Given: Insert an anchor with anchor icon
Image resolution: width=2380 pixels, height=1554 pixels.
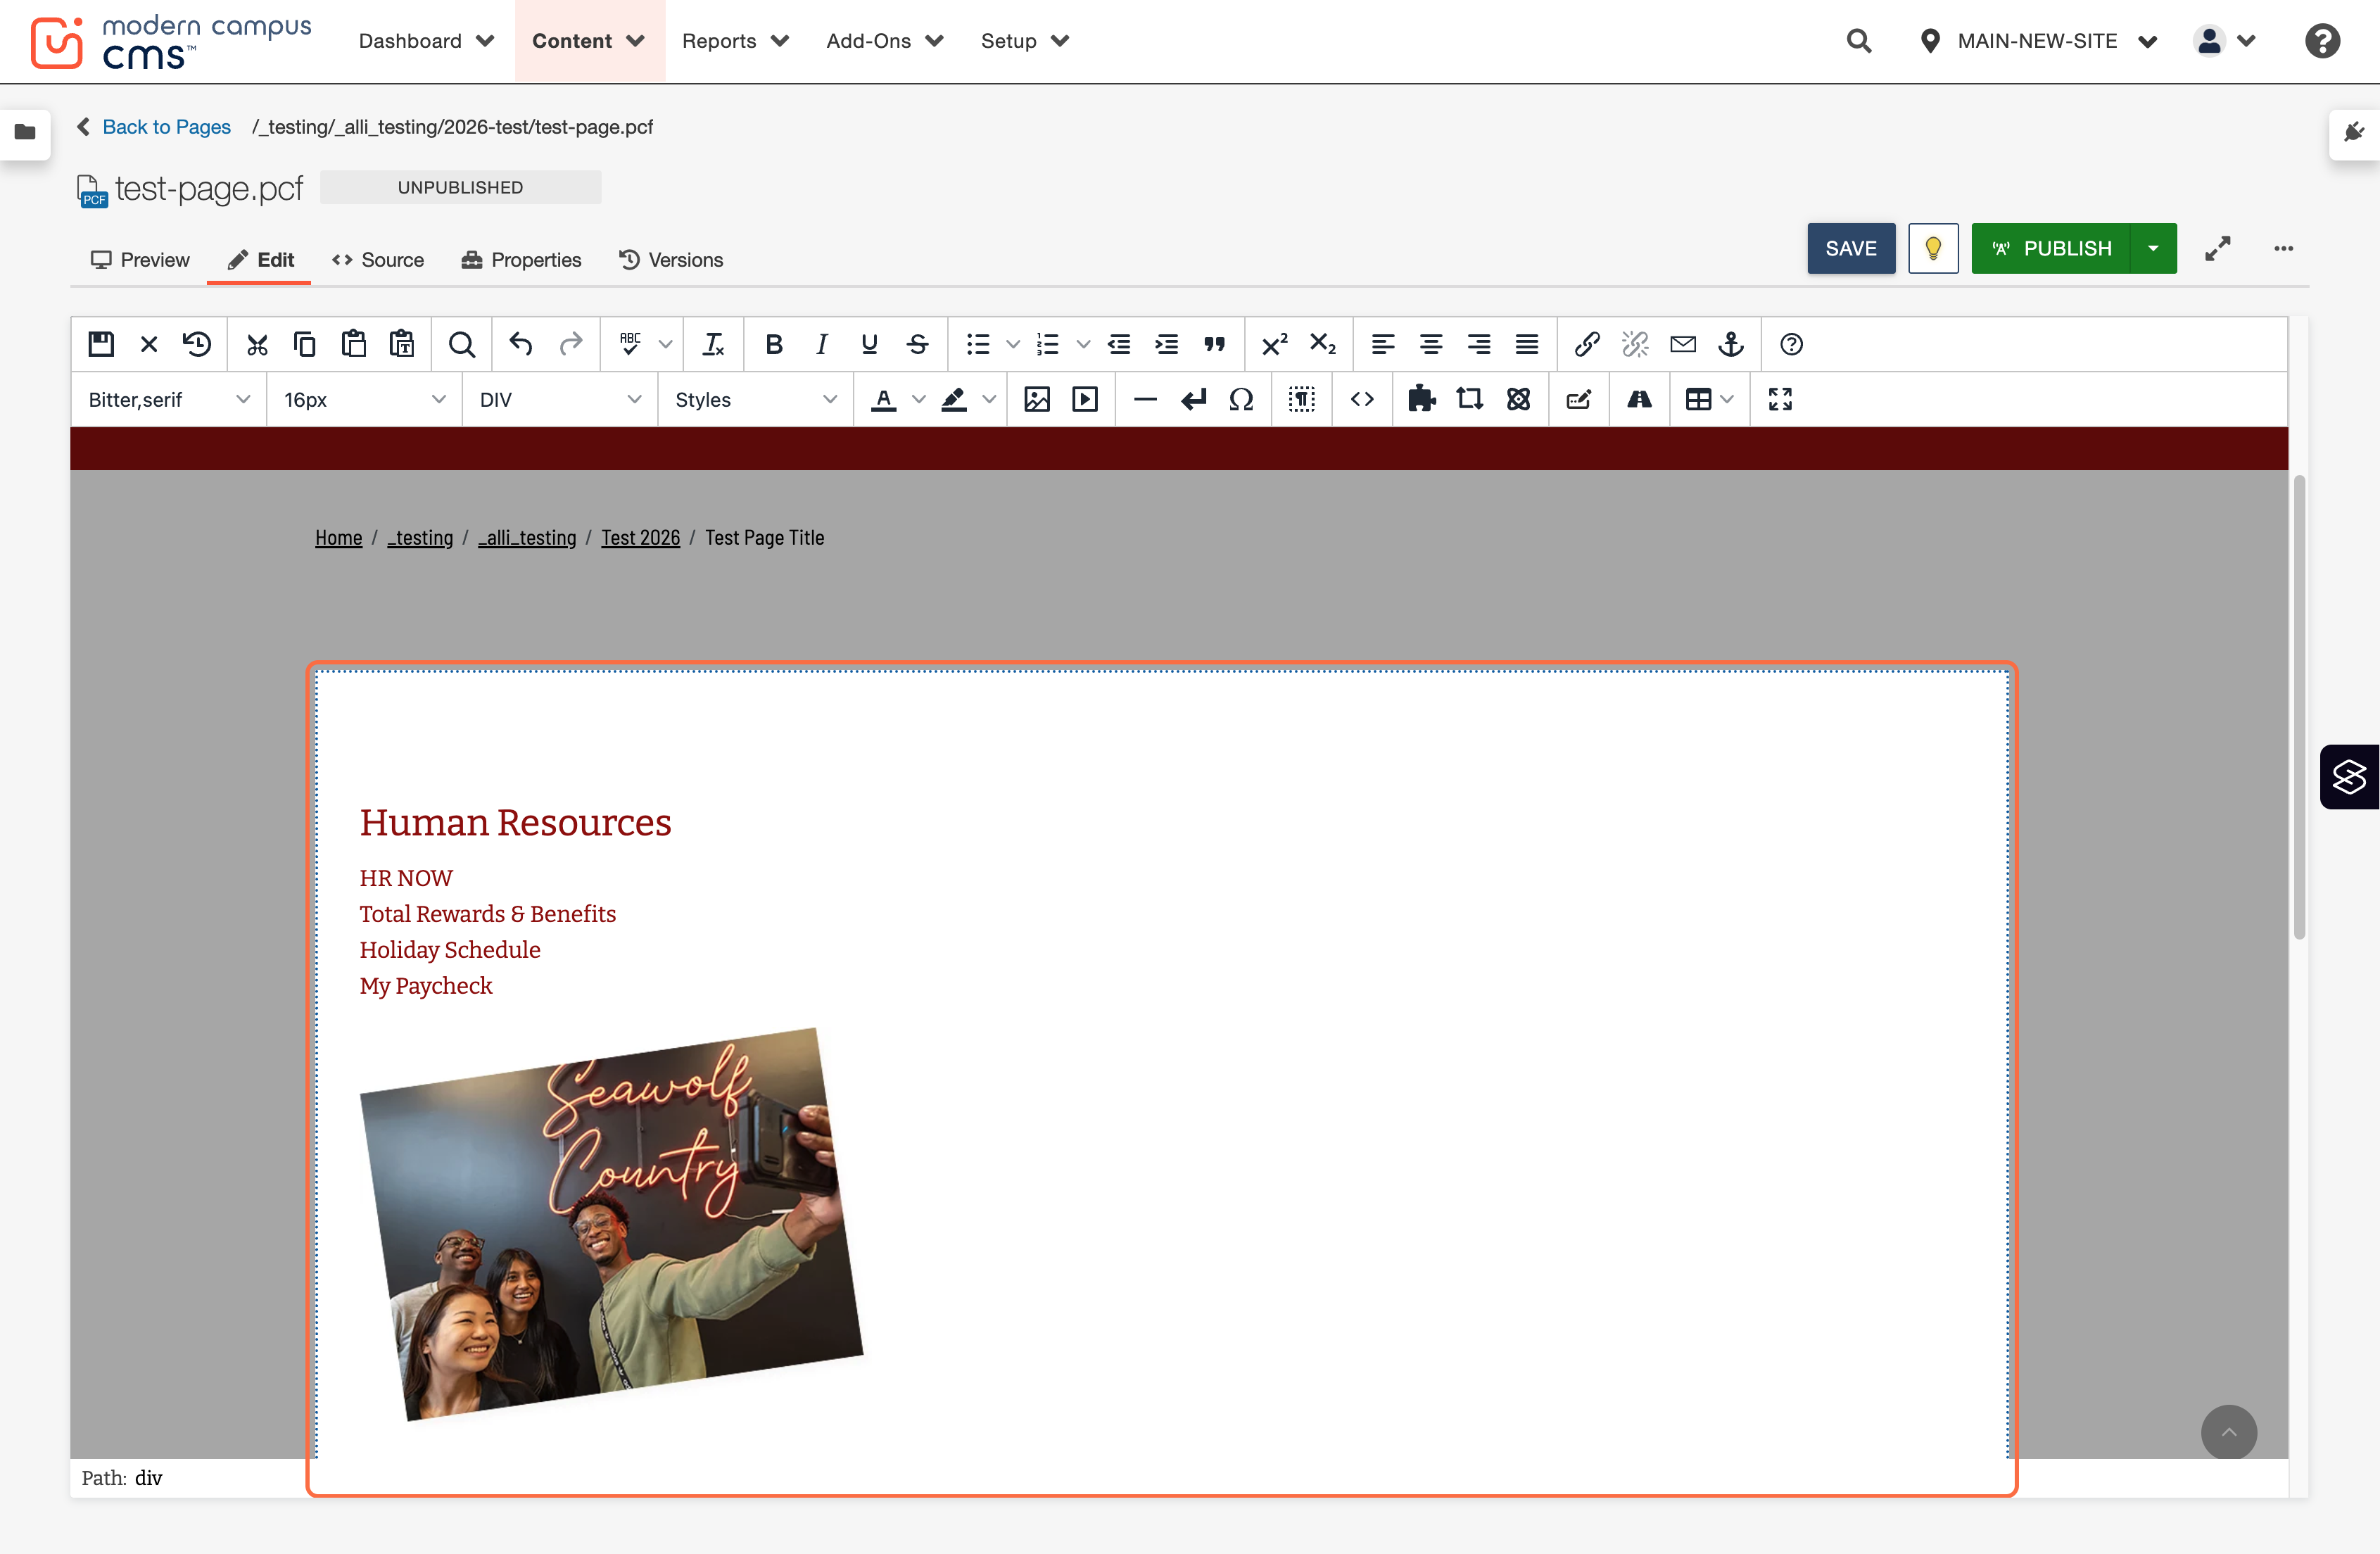Looking at the screenshot, I should pos(1731,344).
